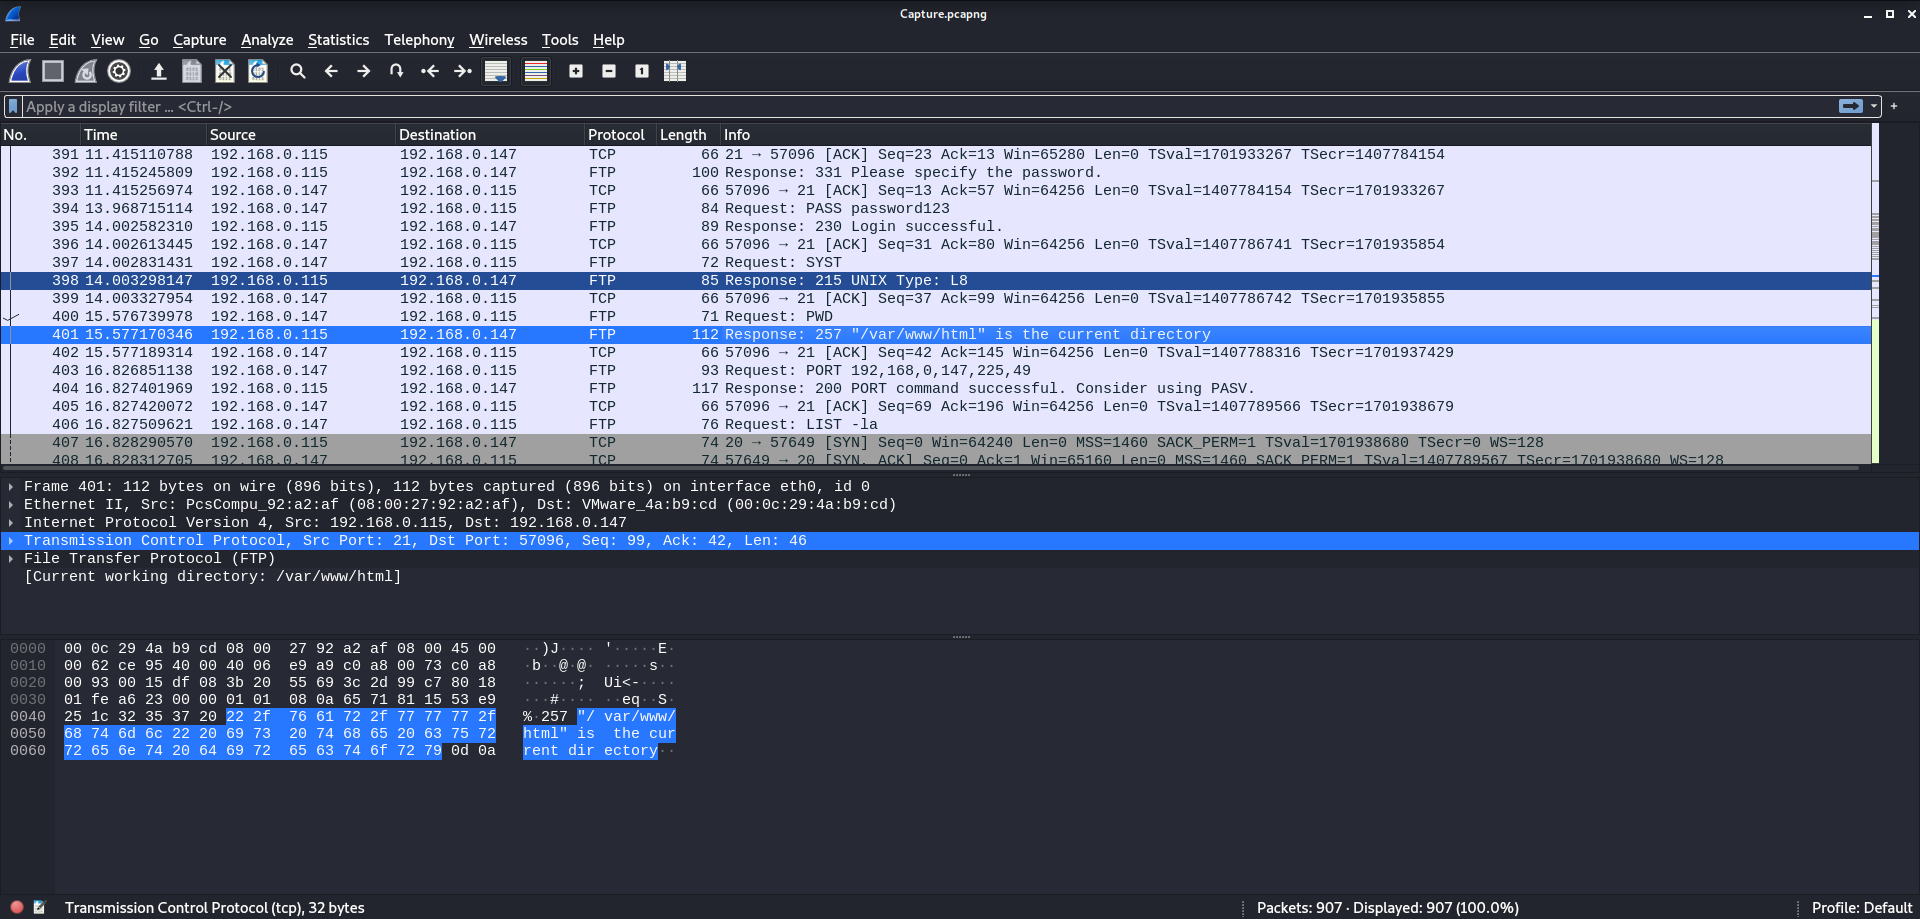Image resolution: width=1920 pixels, height=919 pixels.
Task: Open the Wireless menu
Action: pos(498,40)
